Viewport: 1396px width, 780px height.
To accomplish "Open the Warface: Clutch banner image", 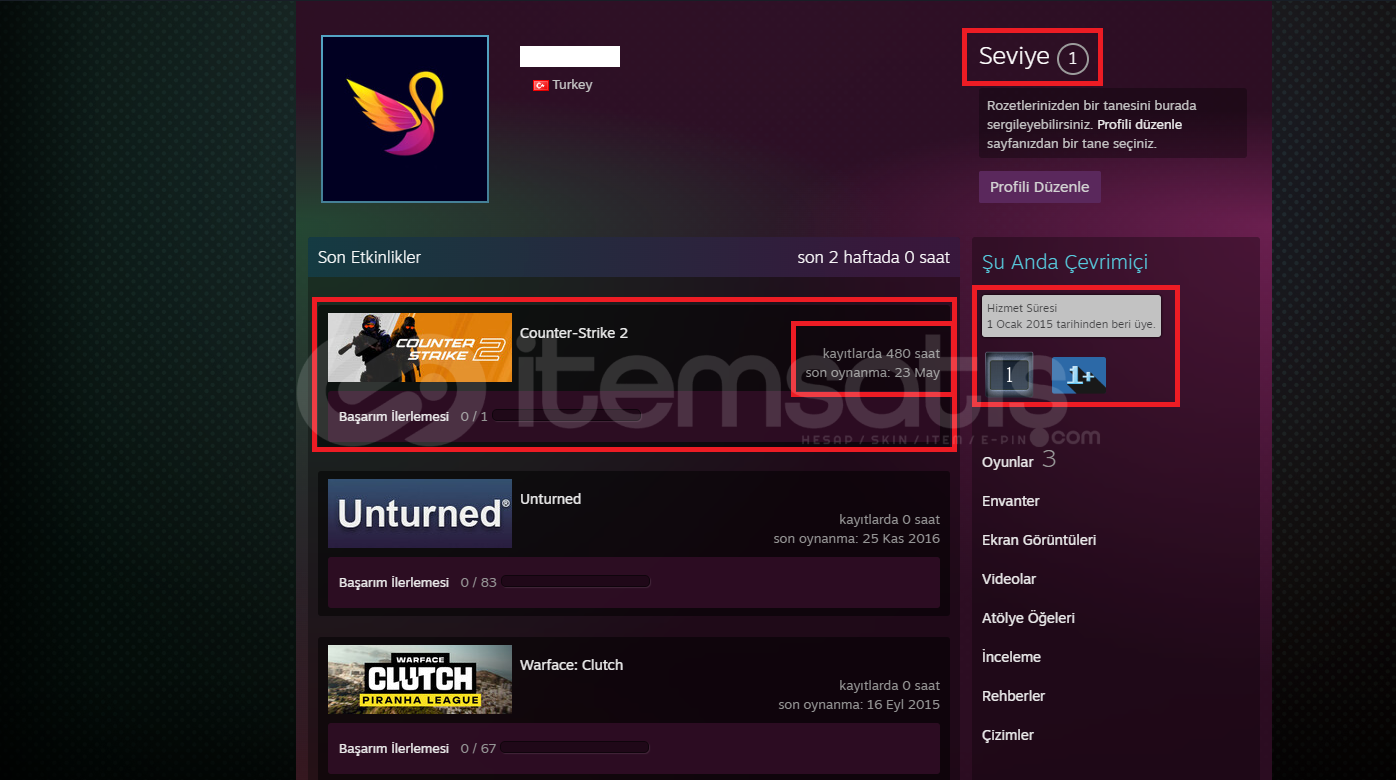I will coord(420,680).
